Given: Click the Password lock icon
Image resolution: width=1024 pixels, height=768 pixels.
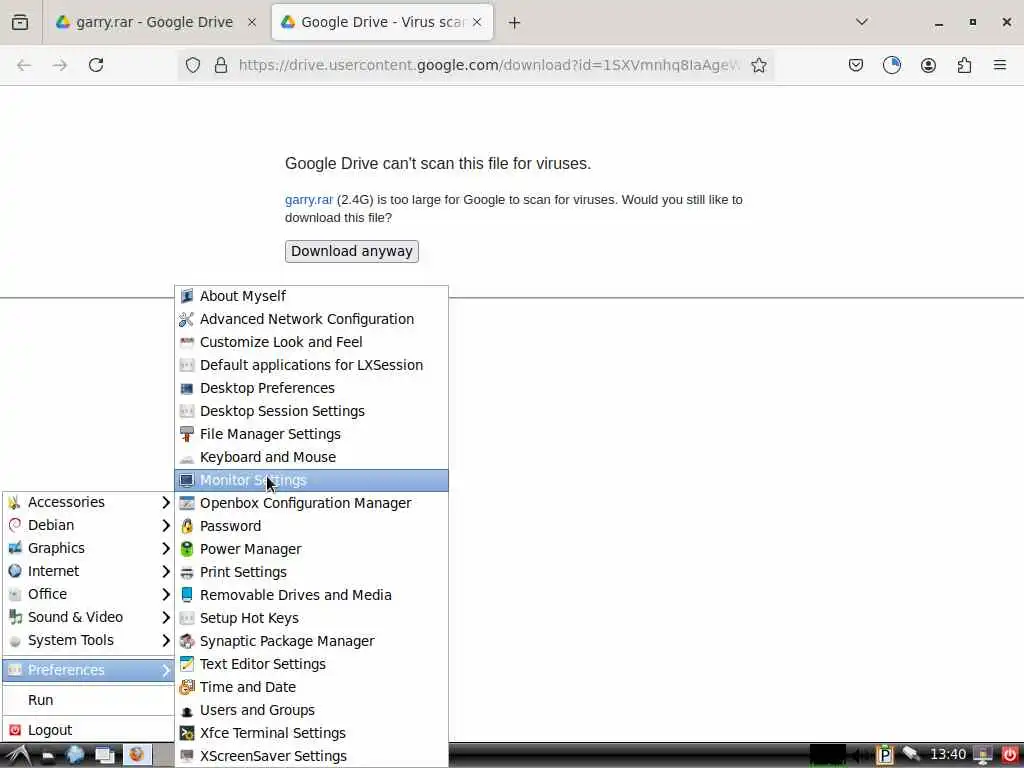Looking at the screenshot, I should click(187, 526).
